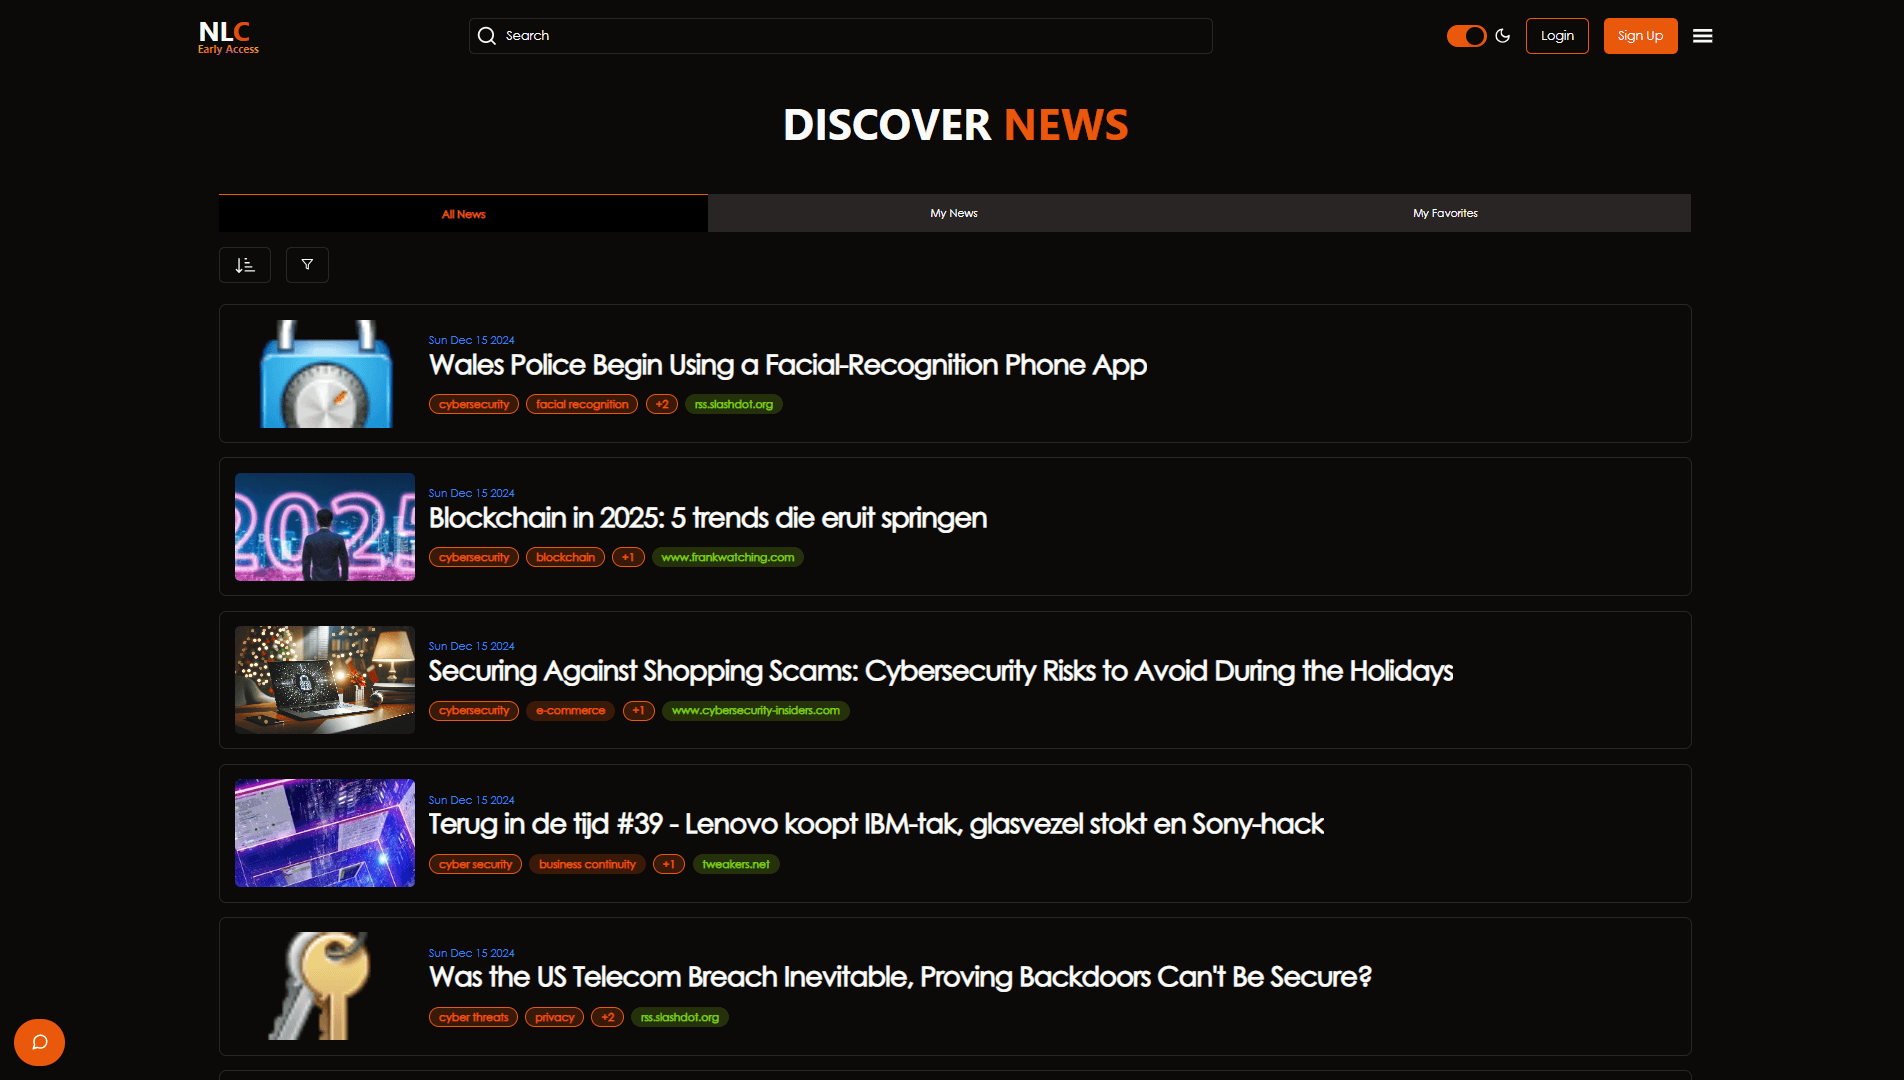
Task: Click Sun Dec 15 2024 date above Shopping Scams
Action: pos(471,646)
